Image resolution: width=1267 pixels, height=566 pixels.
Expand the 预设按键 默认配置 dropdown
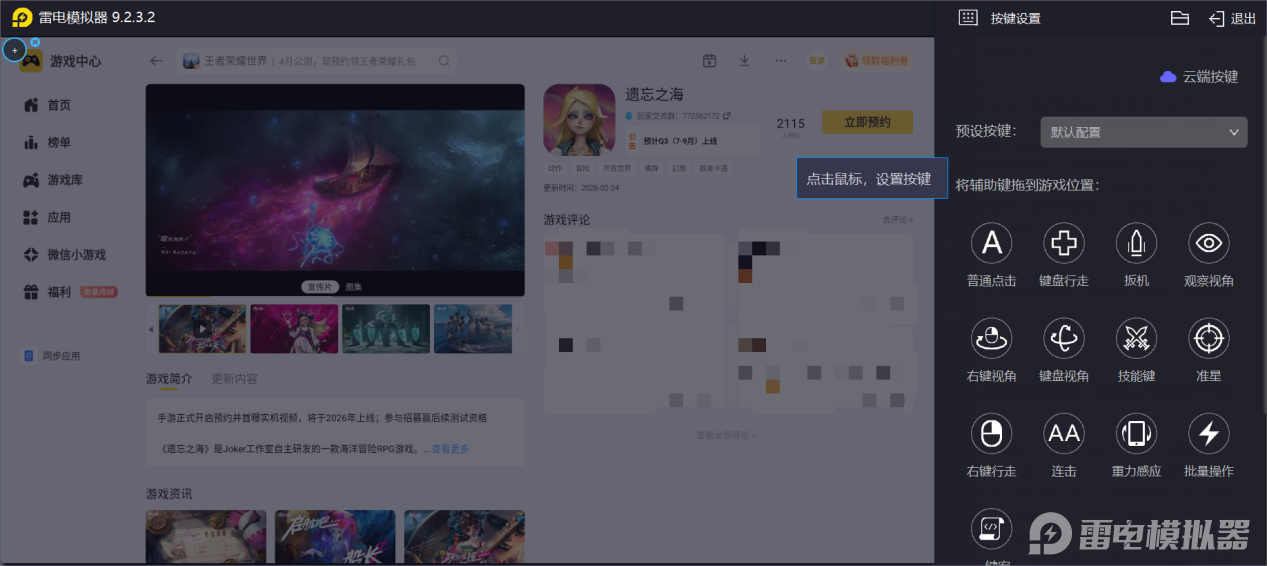pos(1143,132)
